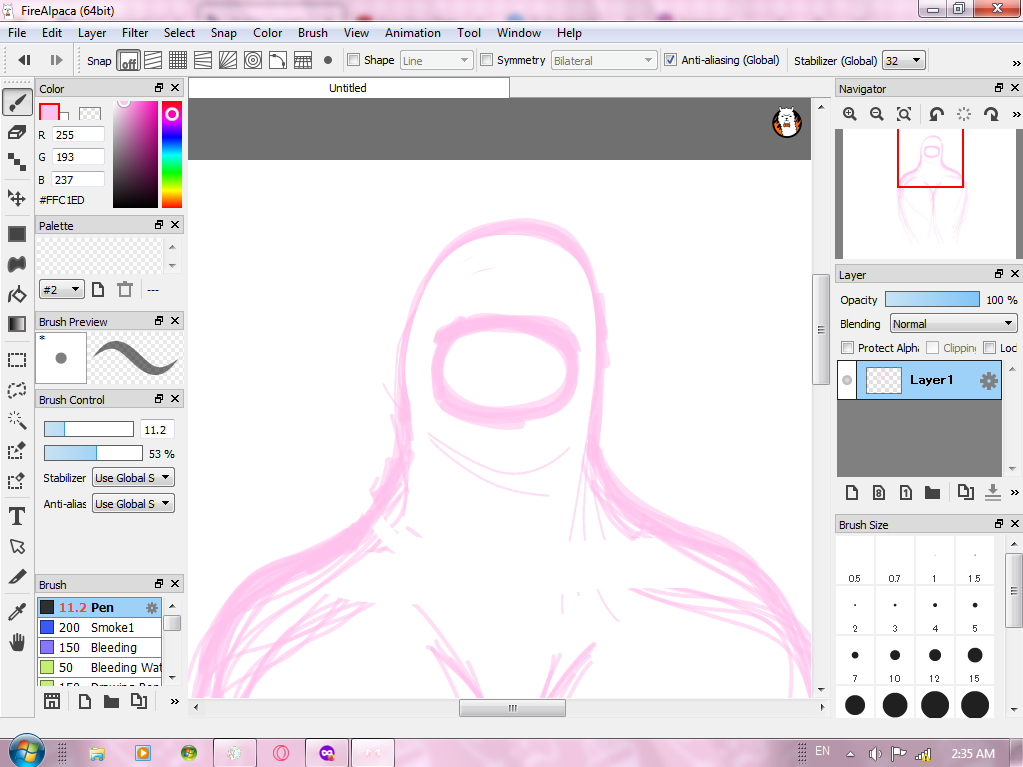The image size is (1023, 767).
Task: Open the Animation menu
Action: [412, 33]
